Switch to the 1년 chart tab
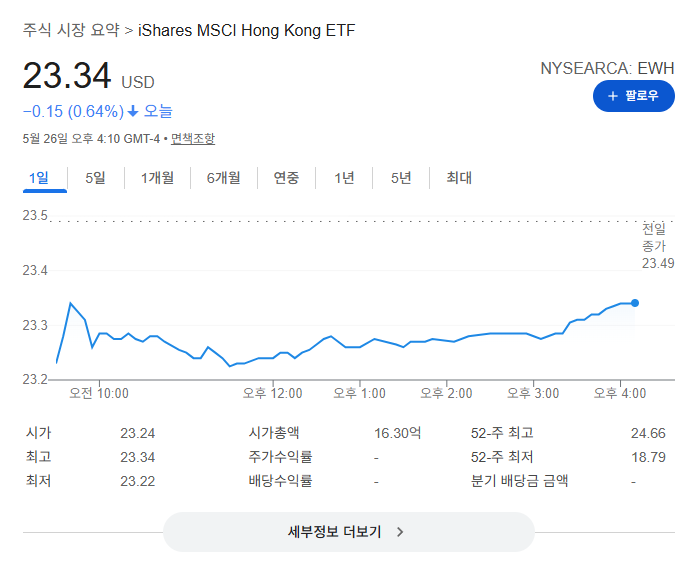The height and width of the screenshot is (572, 692). 344,178
